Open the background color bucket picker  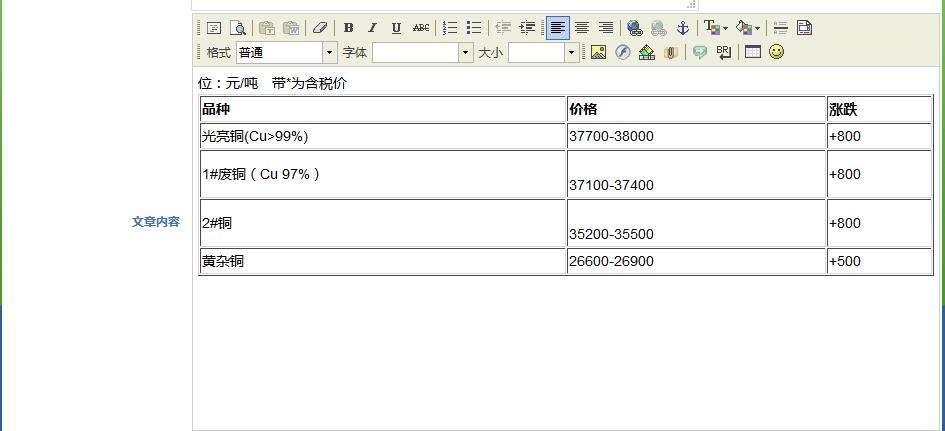(748, 28)
